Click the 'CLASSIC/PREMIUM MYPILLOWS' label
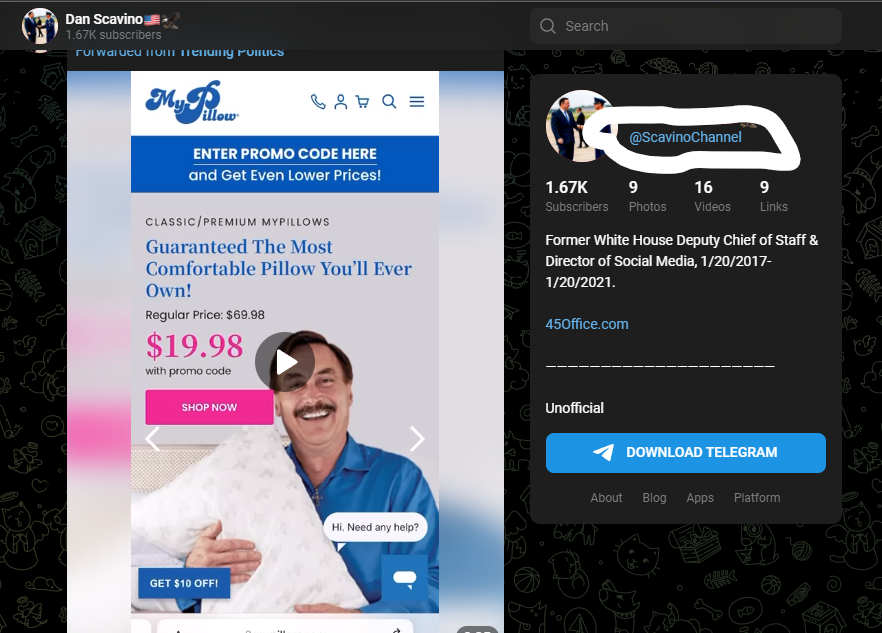The image size is (882, 633). point(237,222)
